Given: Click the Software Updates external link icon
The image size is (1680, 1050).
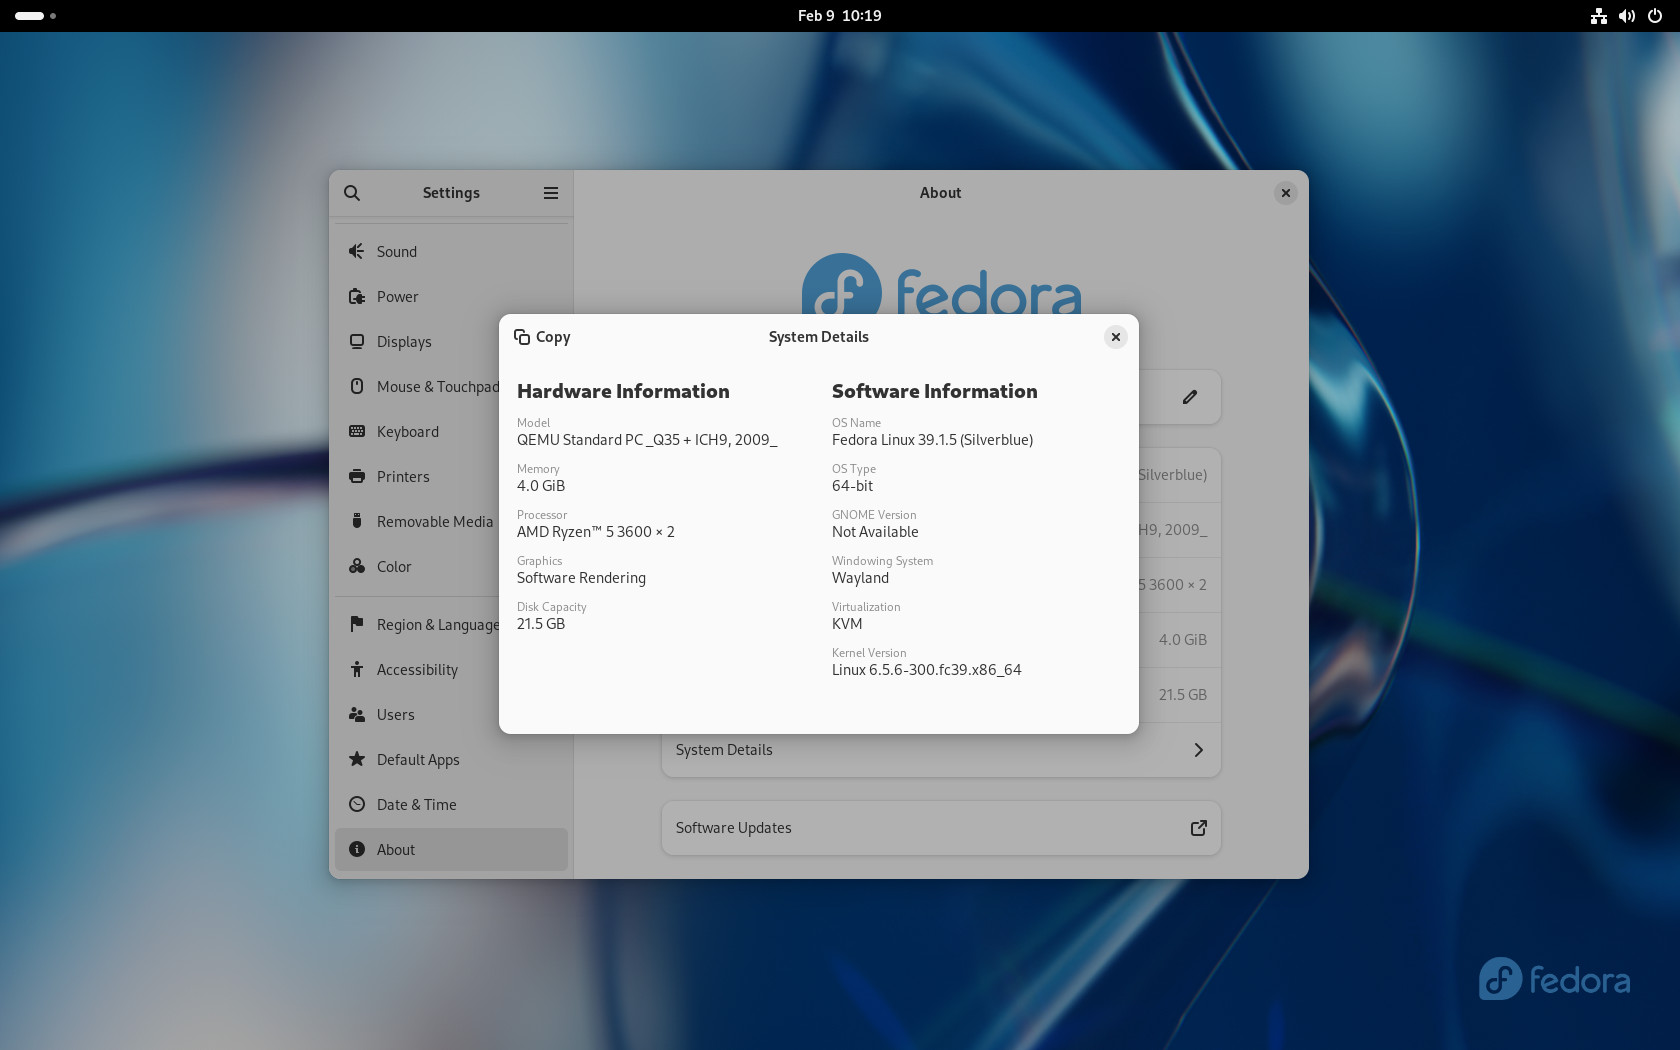Looking at the screenshot, I should coord(1198,828).
